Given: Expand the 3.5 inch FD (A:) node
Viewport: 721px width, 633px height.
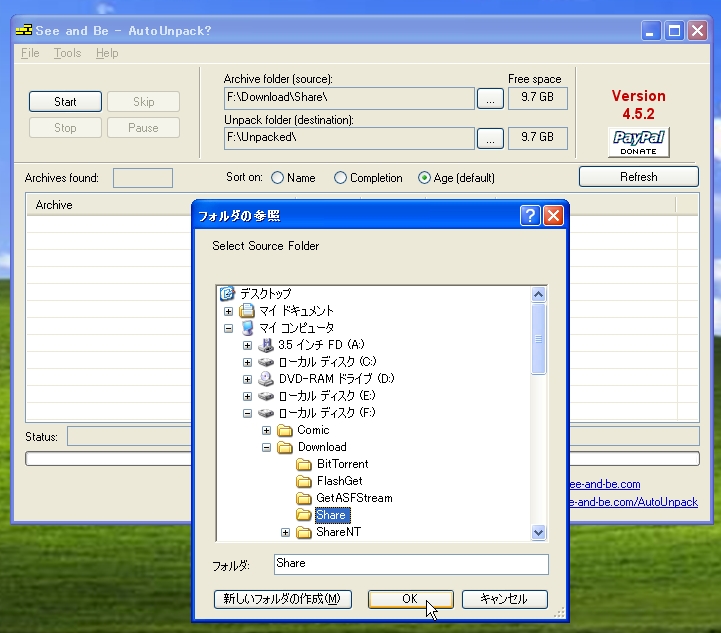Looking at the screenshot, I should tap(247, 345).
